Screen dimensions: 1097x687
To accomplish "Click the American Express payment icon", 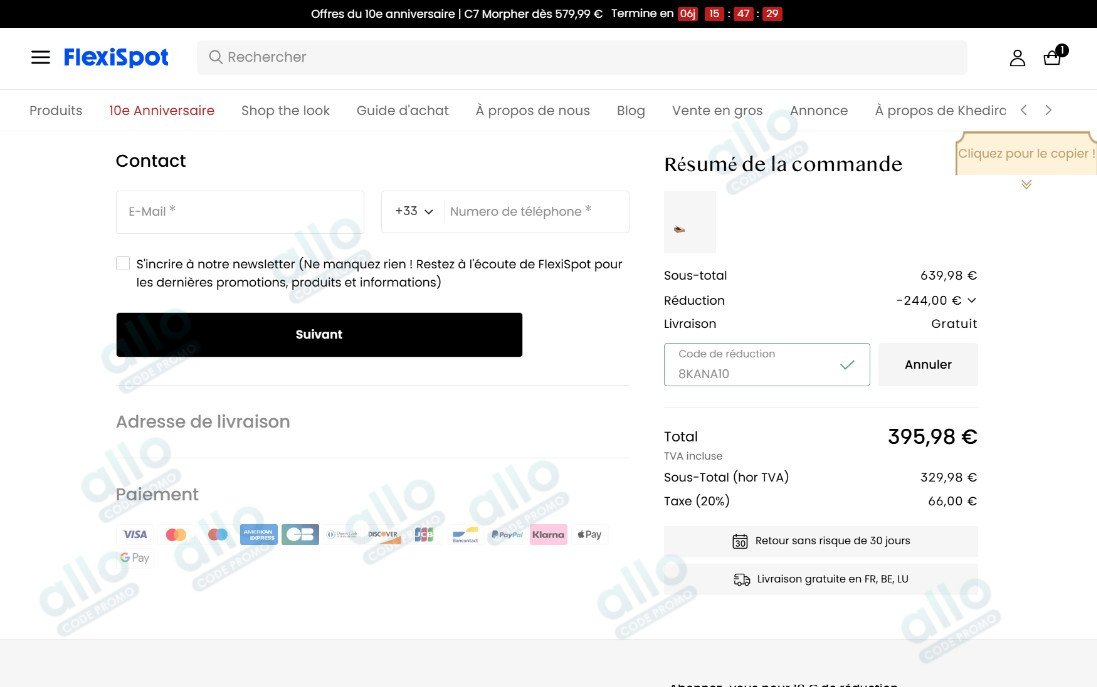I will pyautogui.click(x=259, y=534).
